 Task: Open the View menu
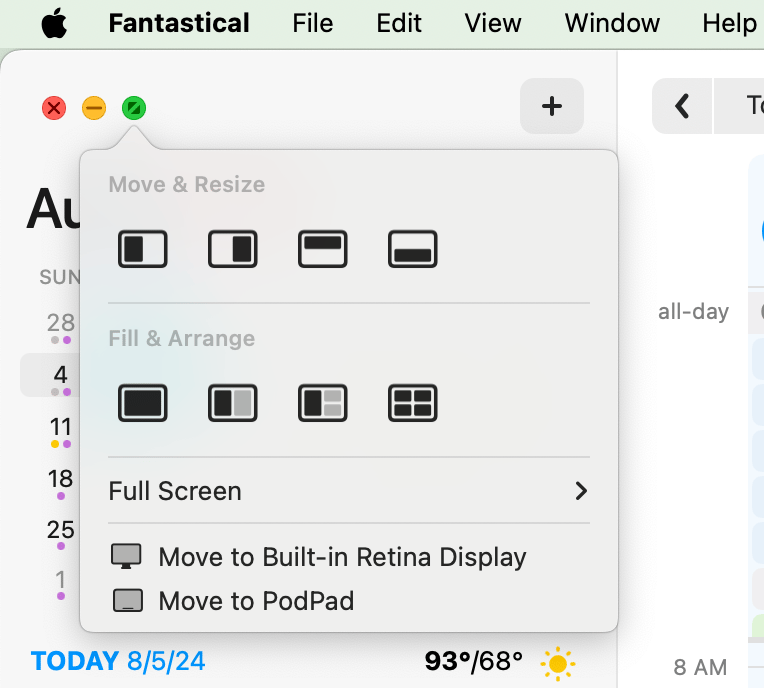pos(493,23)
